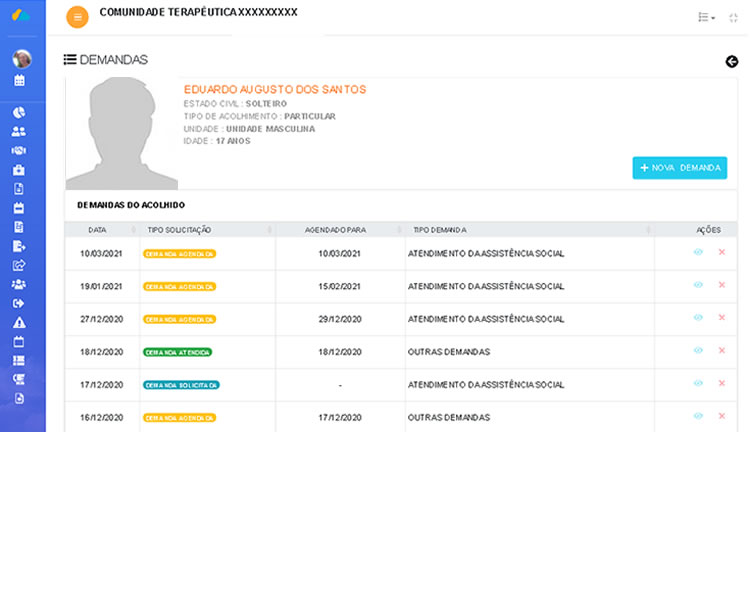Open the pie chart dashboard icon in sidebar
Viewport: 750px width, 600px height.
click(x=19, y=113)
